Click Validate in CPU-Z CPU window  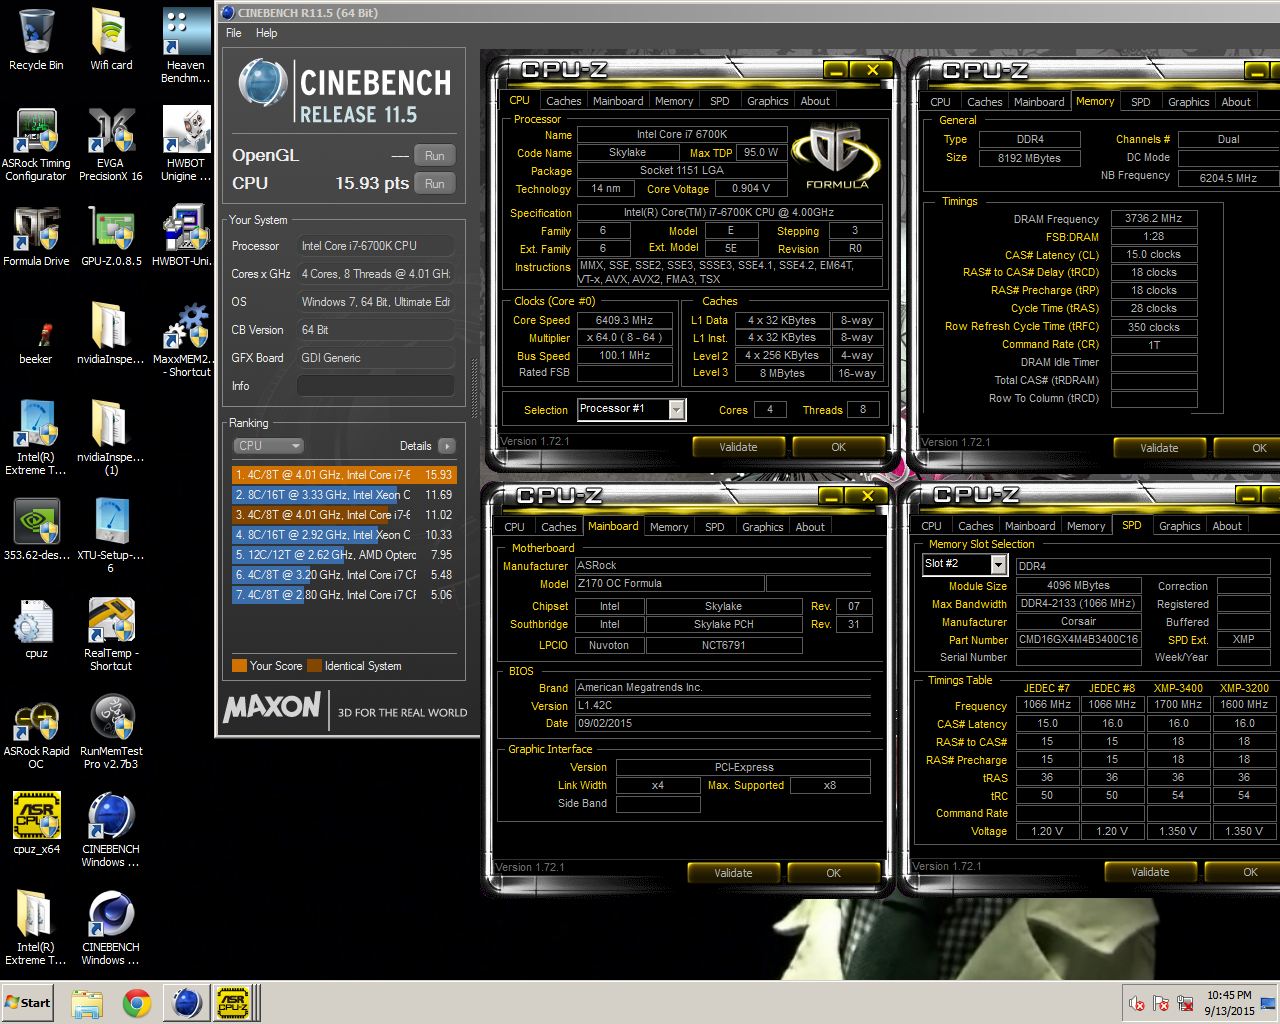coord(738,447)
